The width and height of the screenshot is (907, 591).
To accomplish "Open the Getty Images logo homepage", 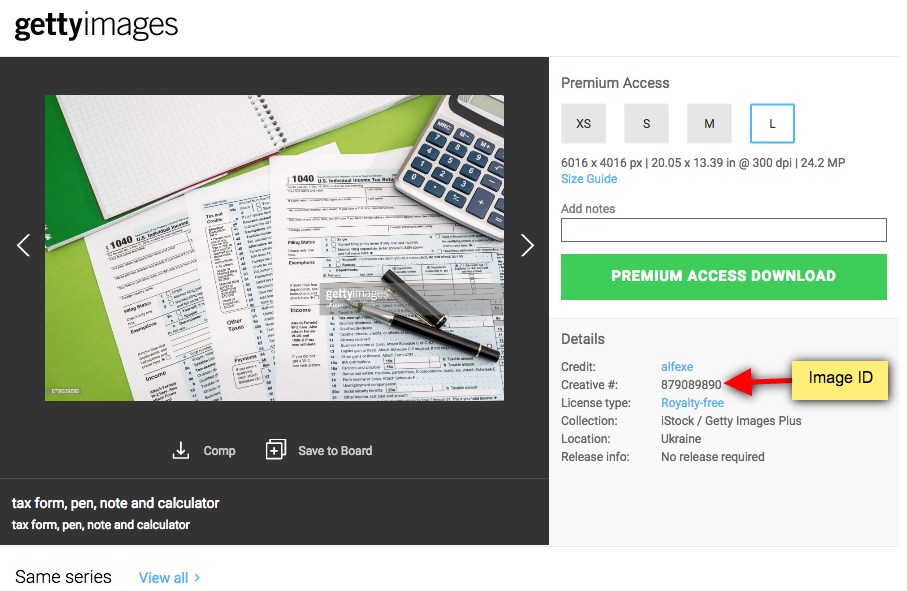I will (96, 25).
